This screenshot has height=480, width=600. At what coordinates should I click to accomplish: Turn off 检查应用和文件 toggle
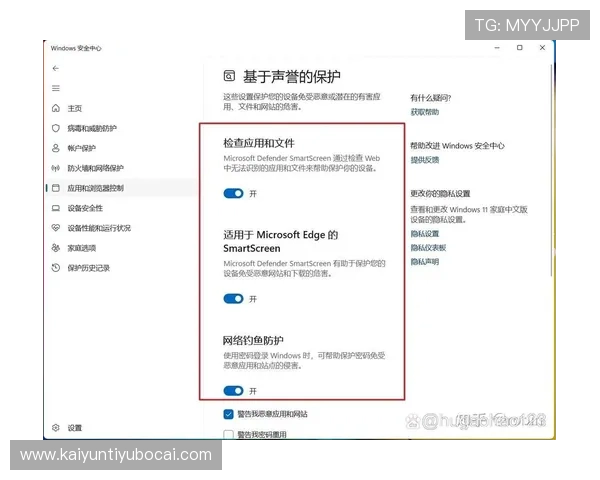coord(233,193)
